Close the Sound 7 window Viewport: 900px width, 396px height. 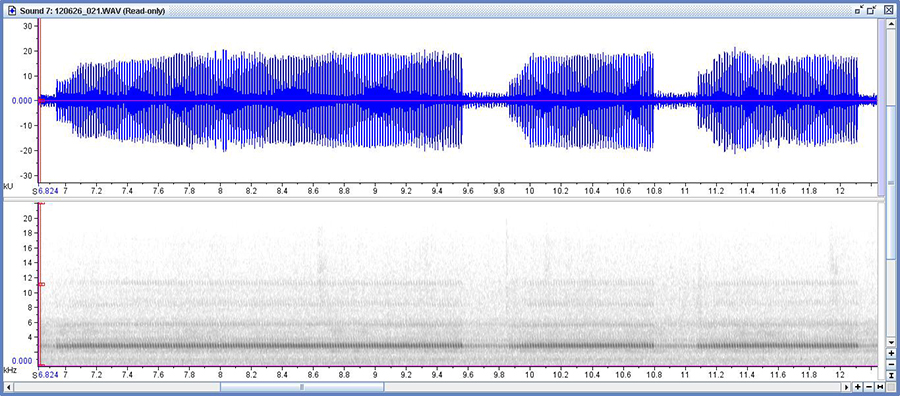click(889, 10)
